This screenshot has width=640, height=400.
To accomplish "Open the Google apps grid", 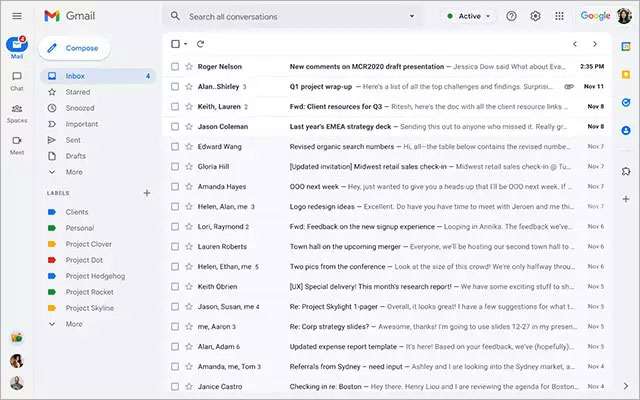I will point(559,16).
